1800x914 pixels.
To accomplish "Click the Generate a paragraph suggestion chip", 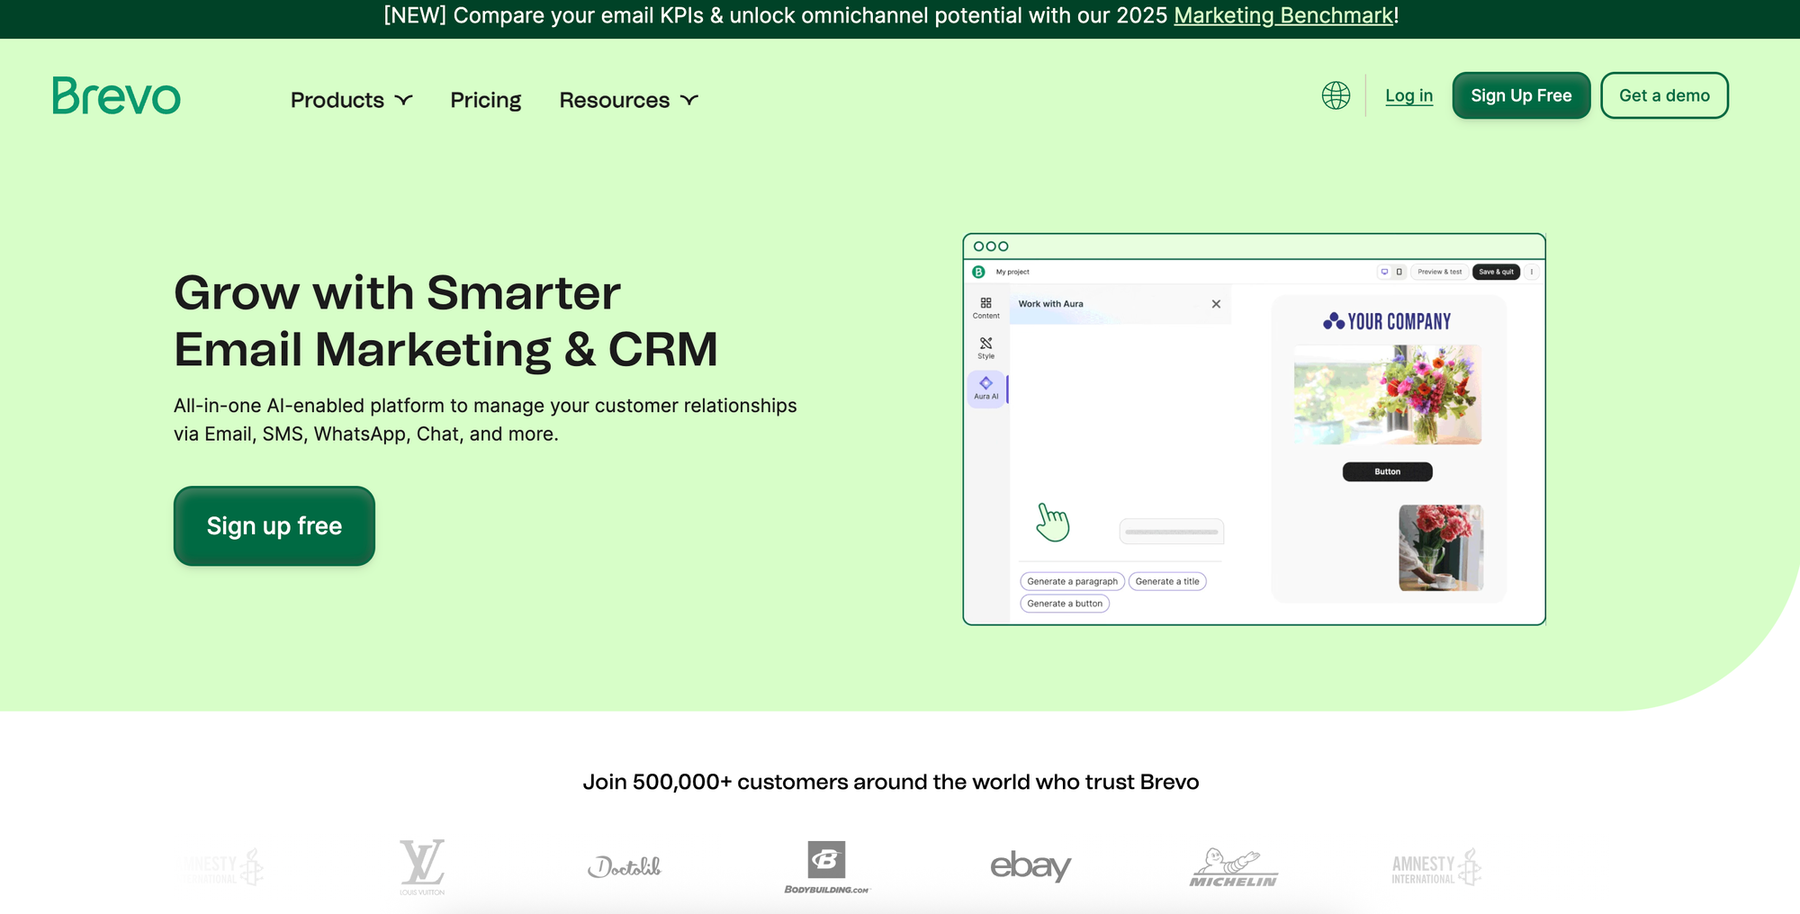I will 1070,581.
